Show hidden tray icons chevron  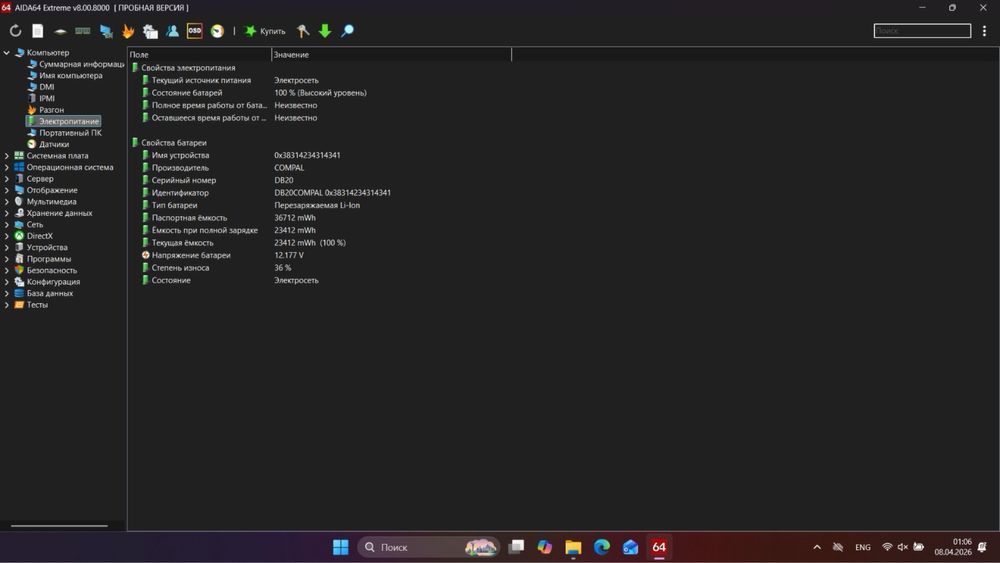pyautogui.click(x=817, y=547)
